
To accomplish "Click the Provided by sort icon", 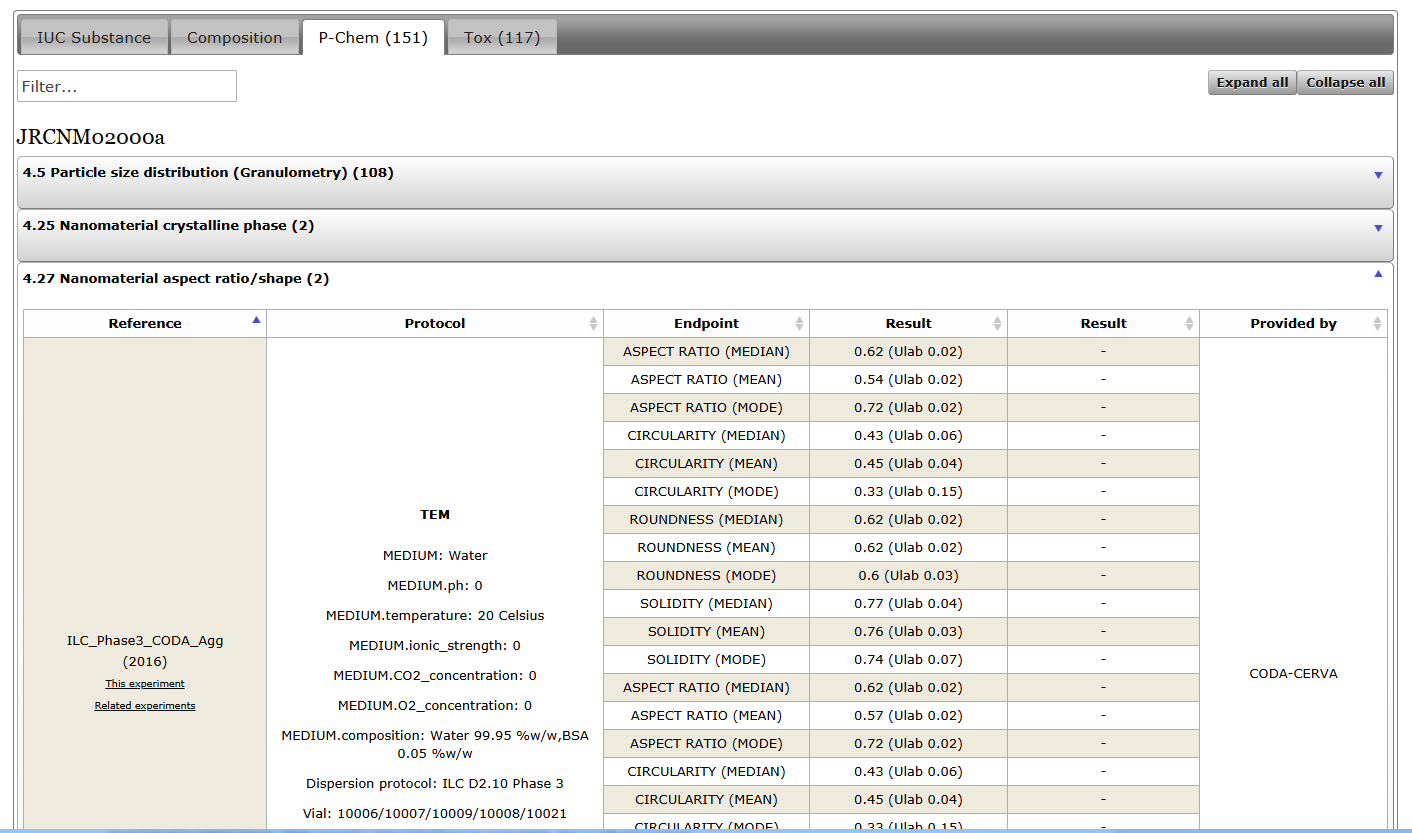I will tap(1377, 324).
